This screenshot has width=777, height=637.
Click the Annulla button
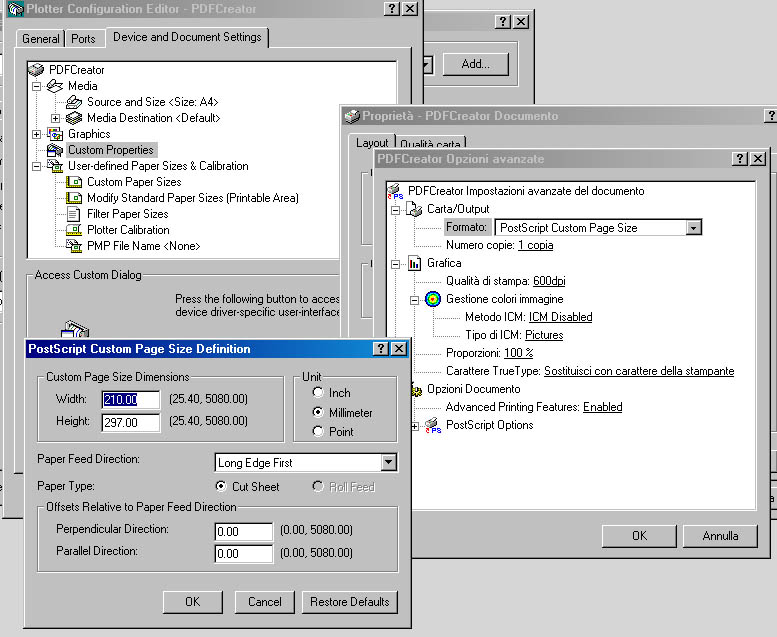(x=720, y=536)
